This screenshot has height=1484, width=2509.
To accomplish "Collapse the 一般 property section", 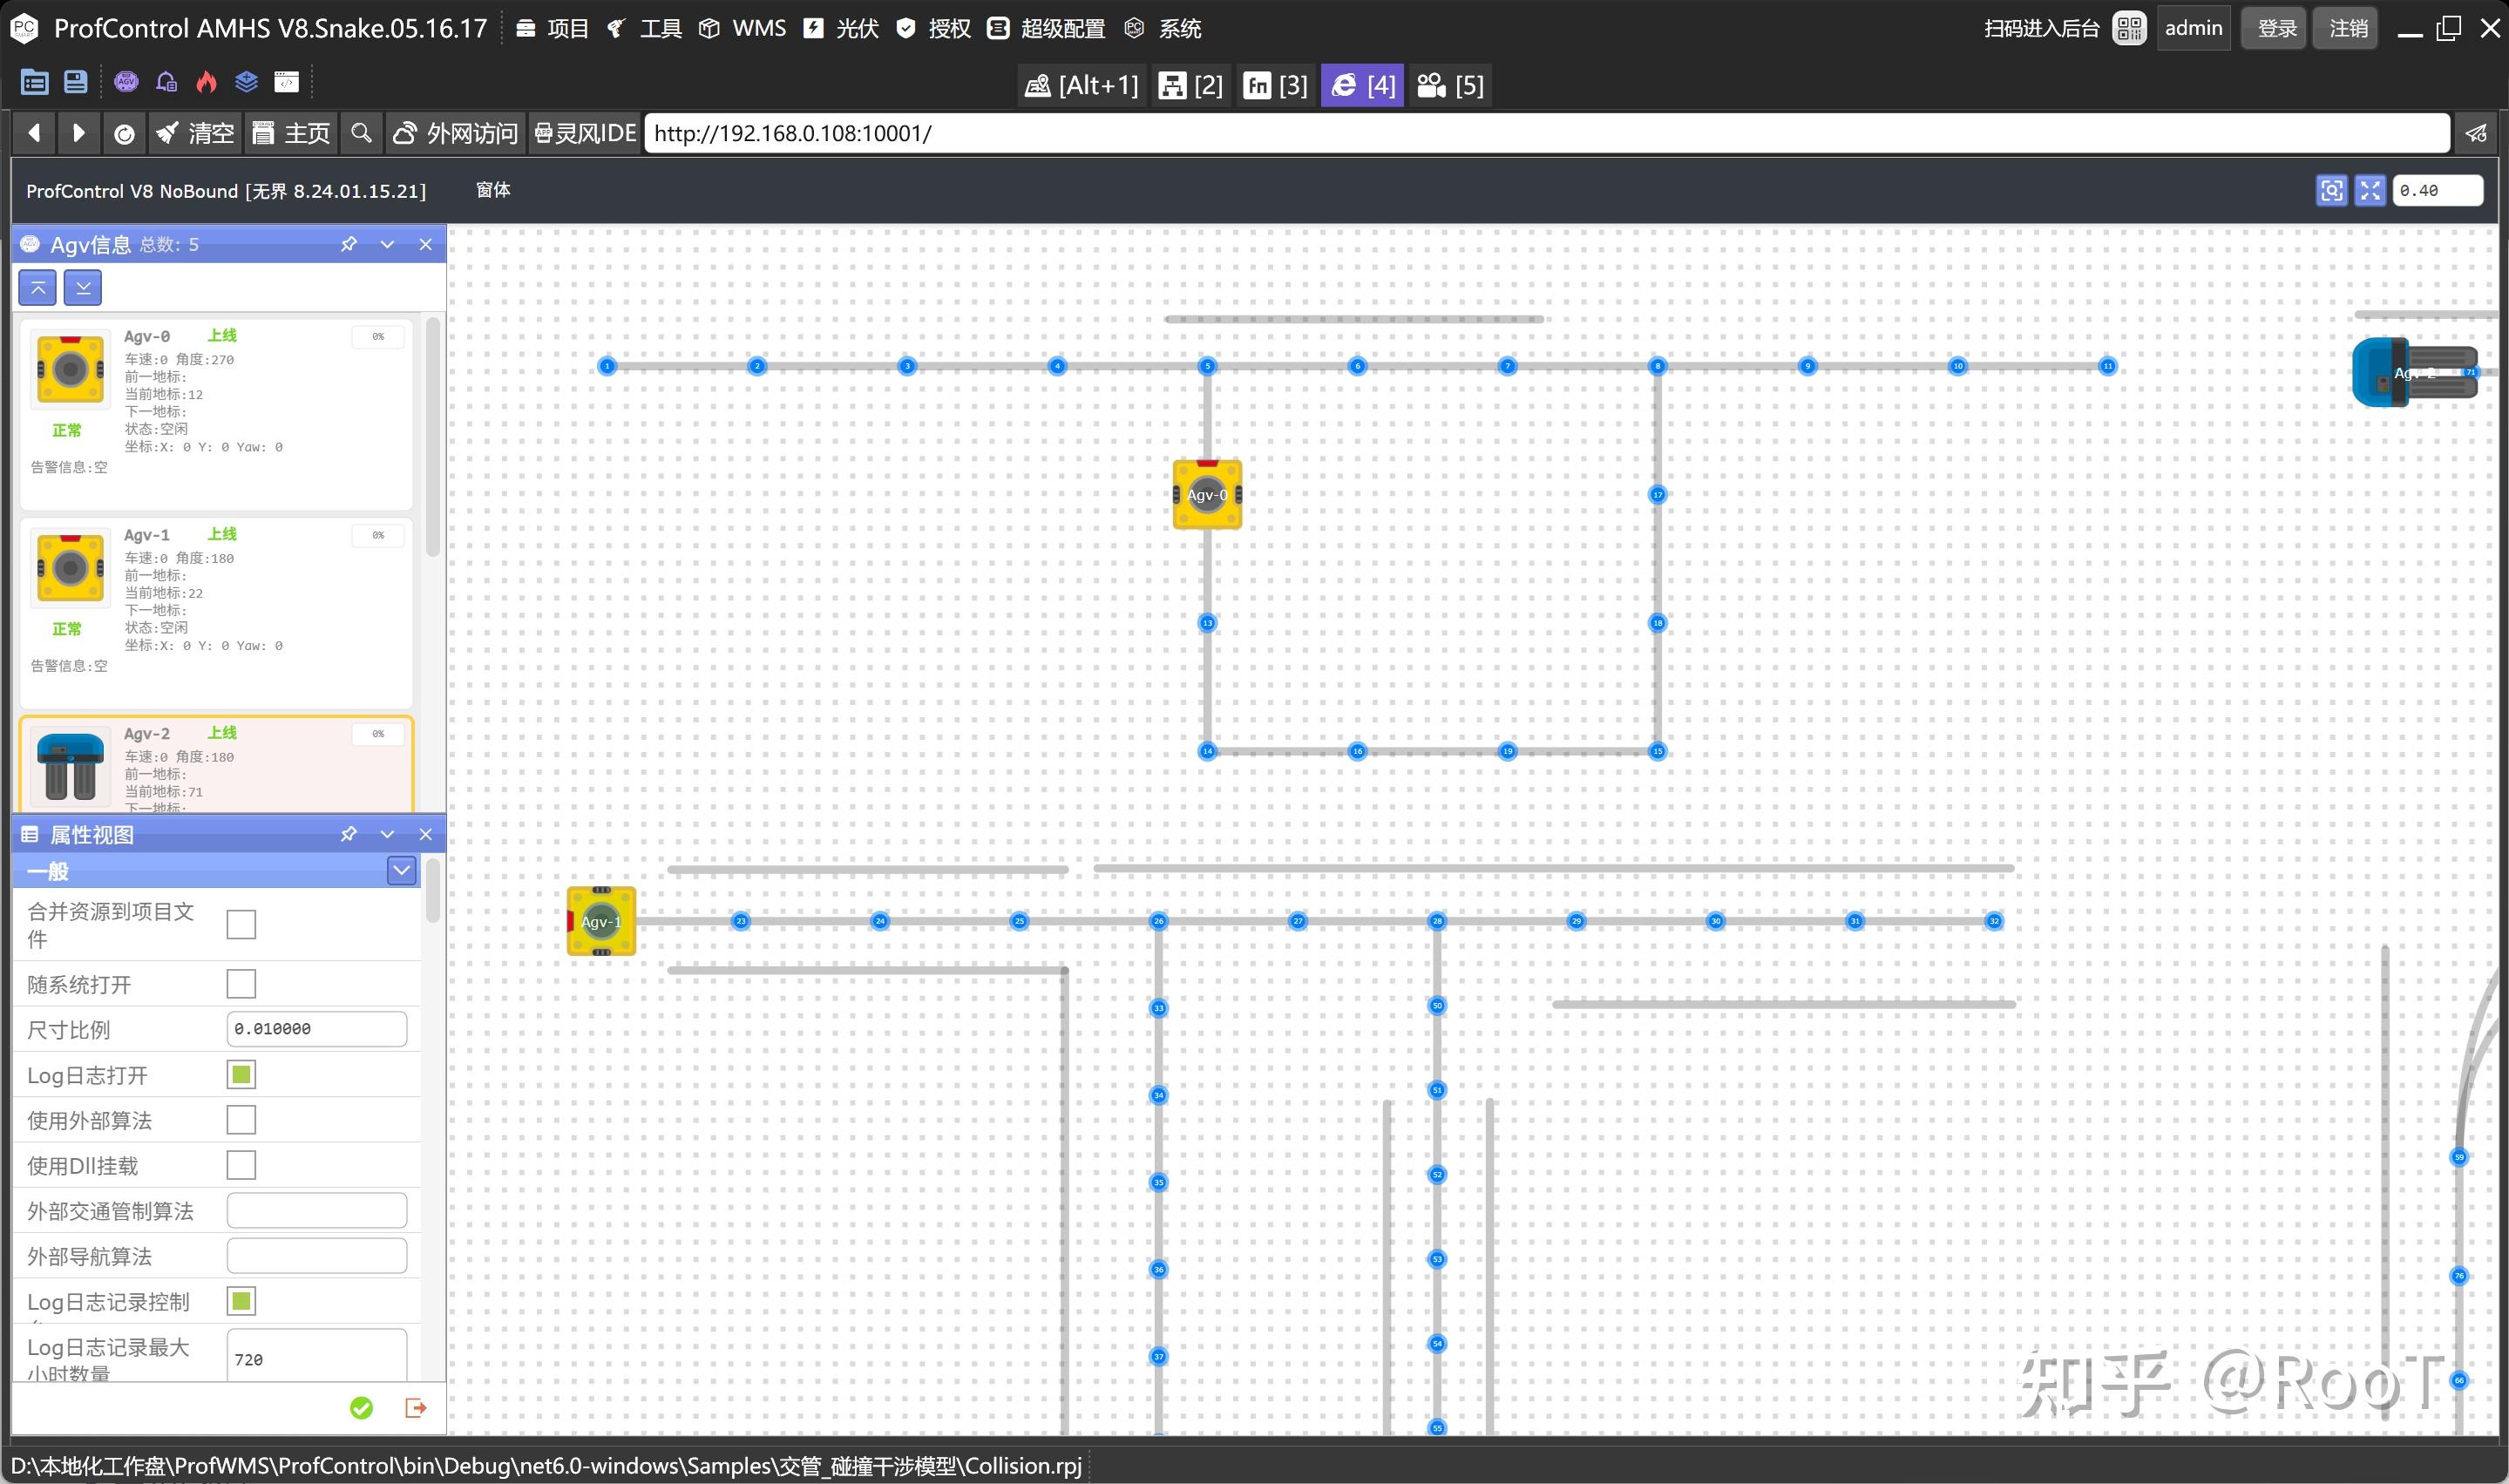I will (x=401, y=871).
